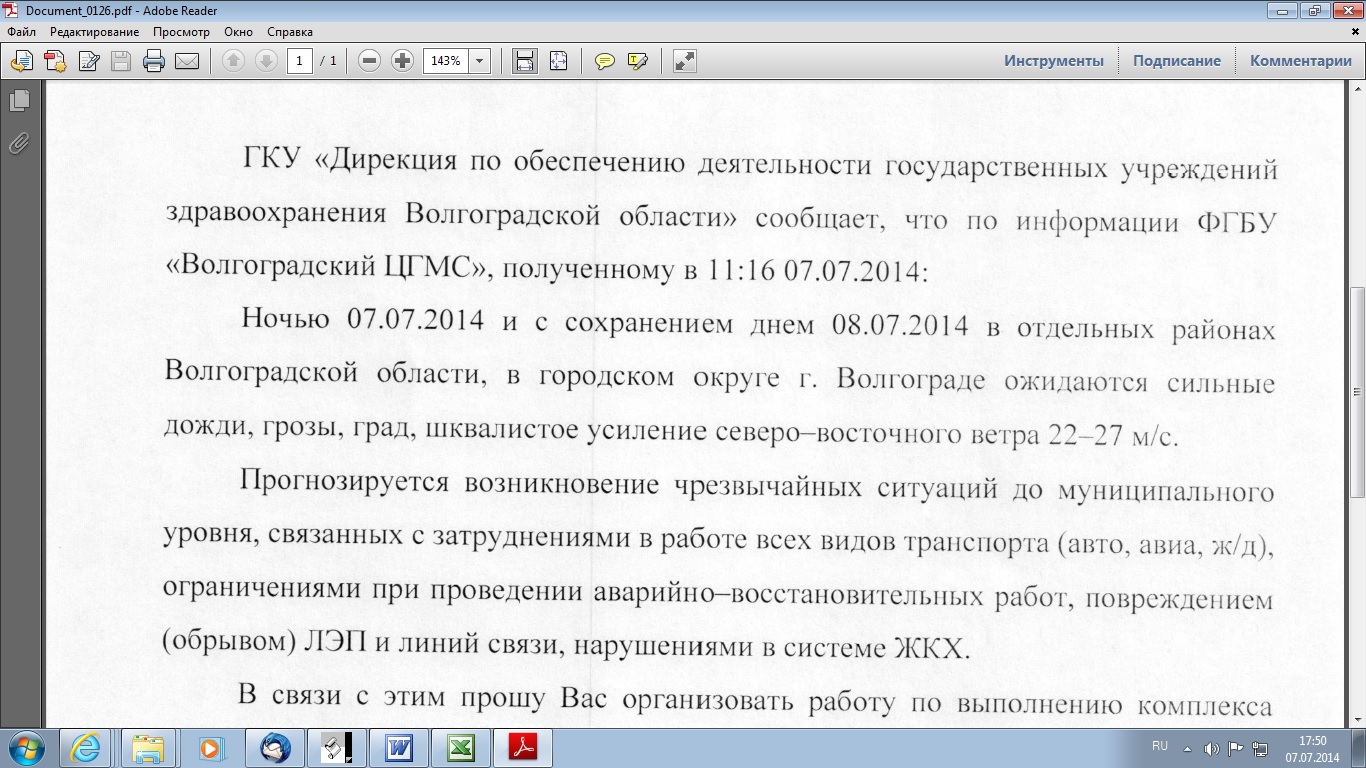Fit one full page to window icon
1366x768 pixels.
(558, 61)
